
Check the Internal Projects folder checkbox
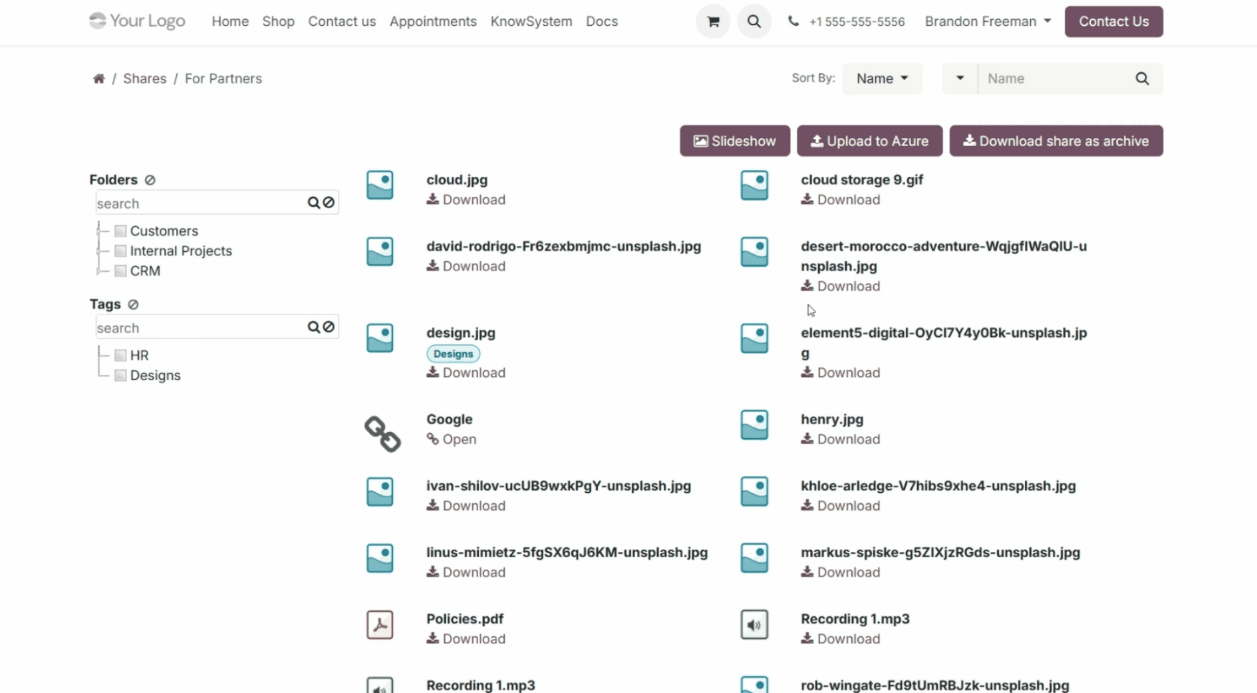click(120, 251)
